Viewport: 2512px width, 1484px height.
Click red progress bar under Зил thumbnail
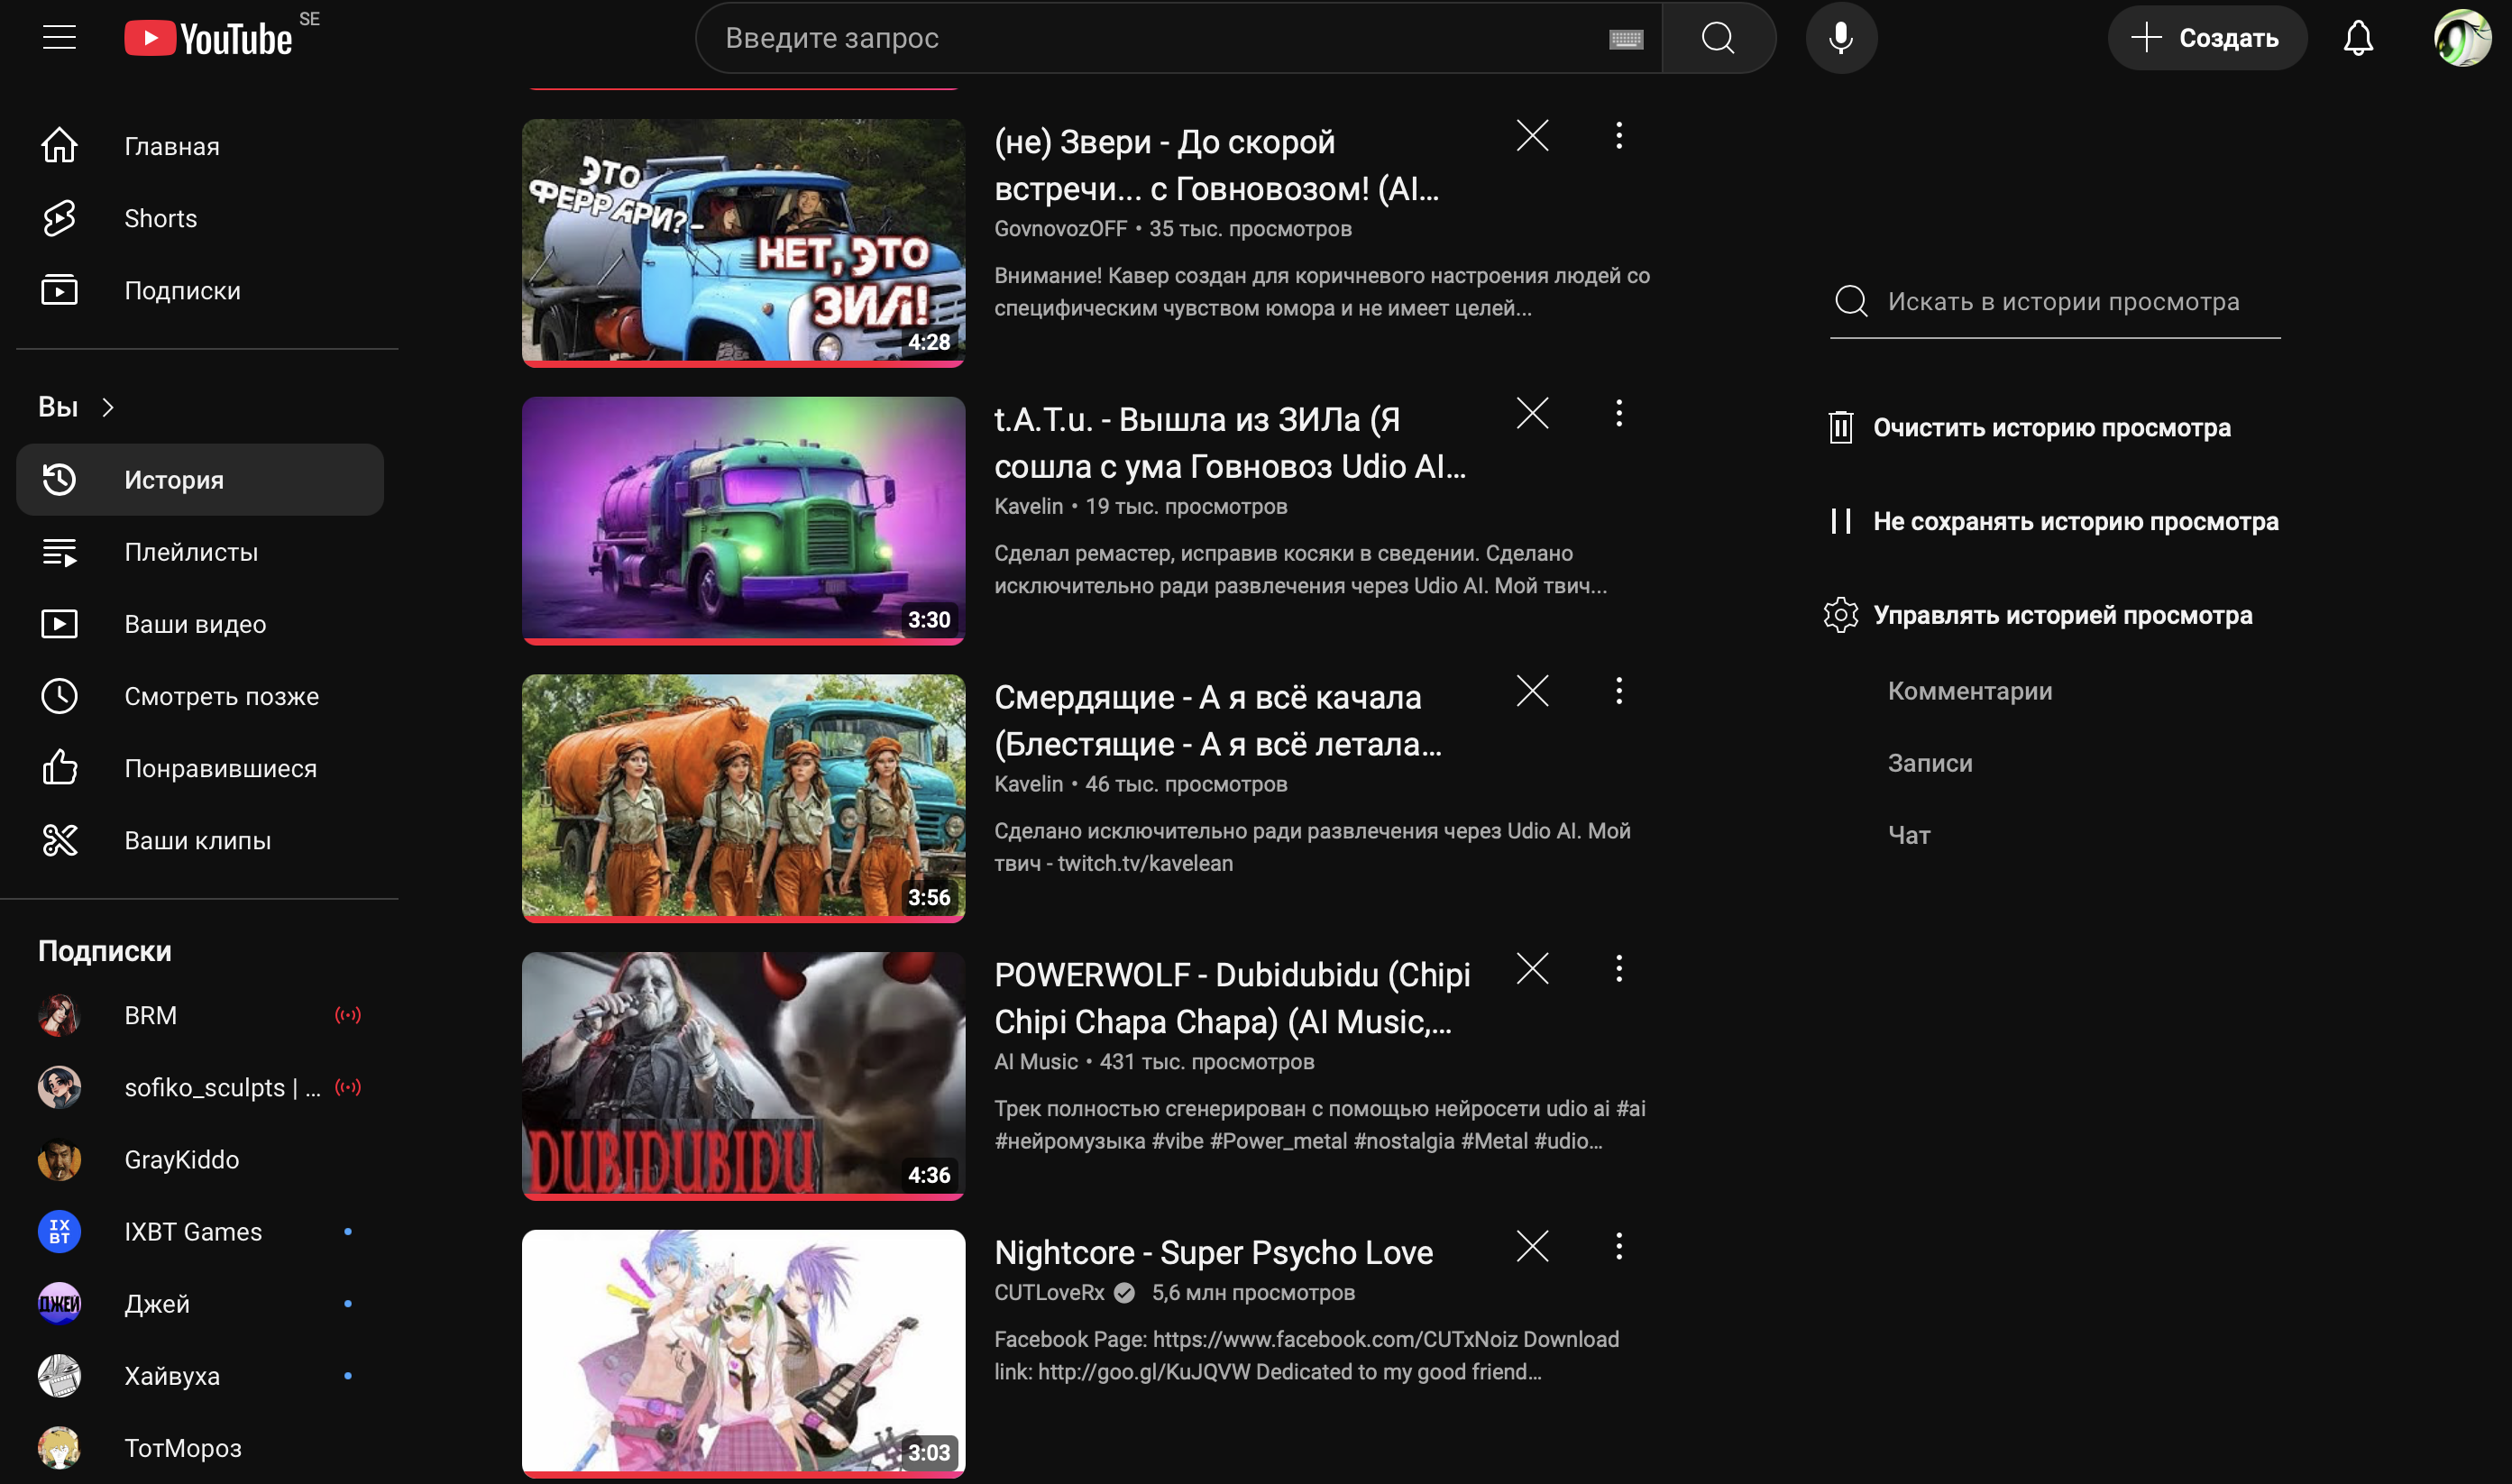tap(742, 364)
